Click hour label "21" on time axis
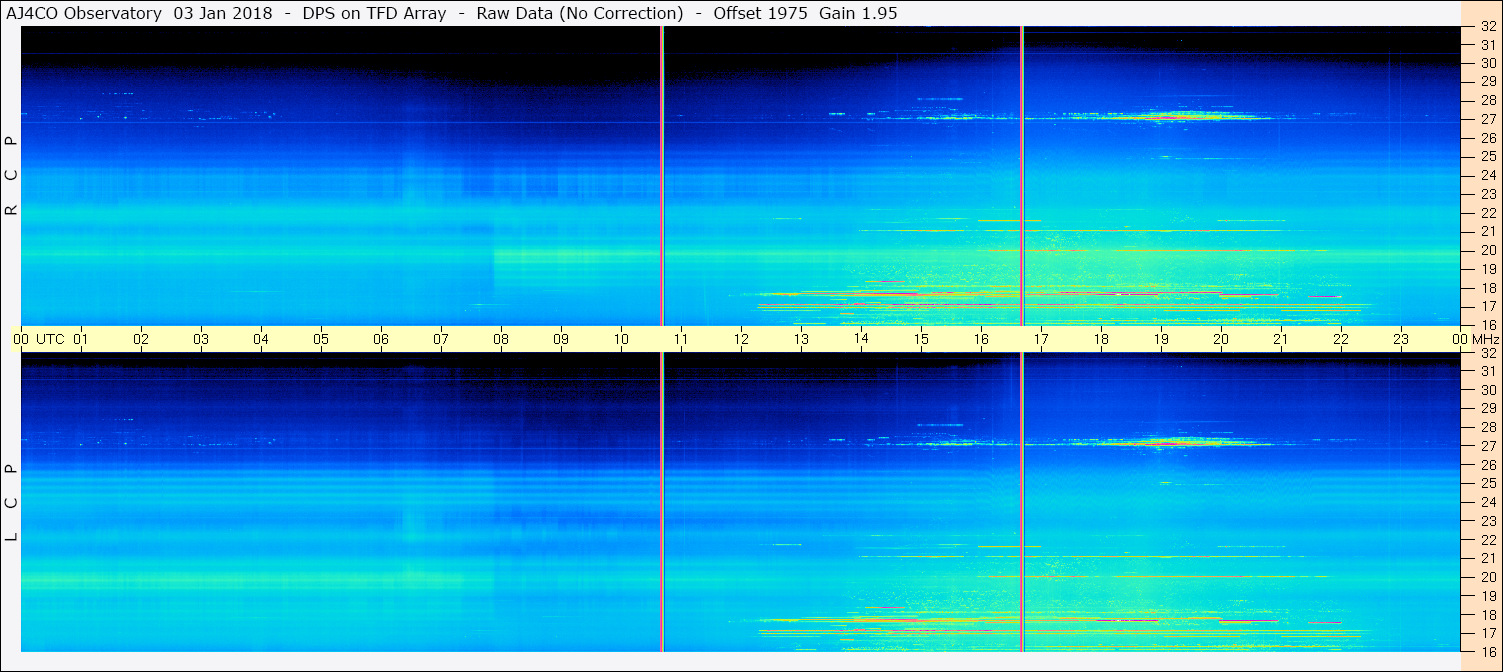 (1281, 339)
